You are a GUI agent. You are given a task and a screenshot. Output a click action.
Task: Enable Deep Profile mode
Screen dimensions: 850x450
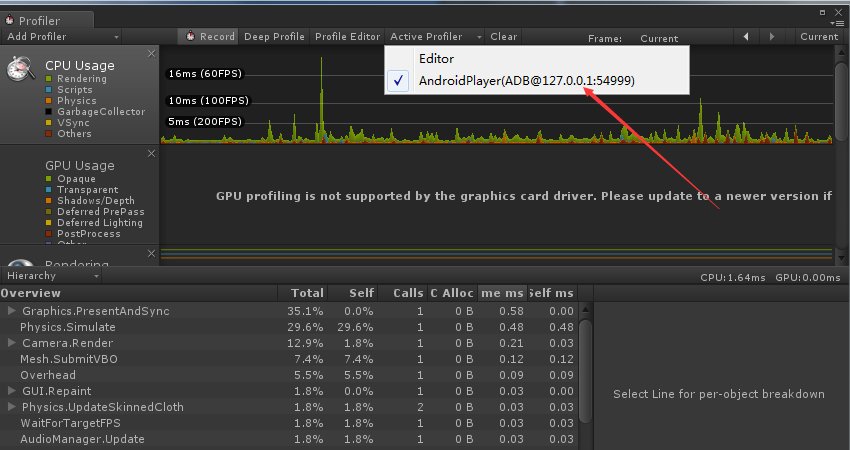coord(274,37)
